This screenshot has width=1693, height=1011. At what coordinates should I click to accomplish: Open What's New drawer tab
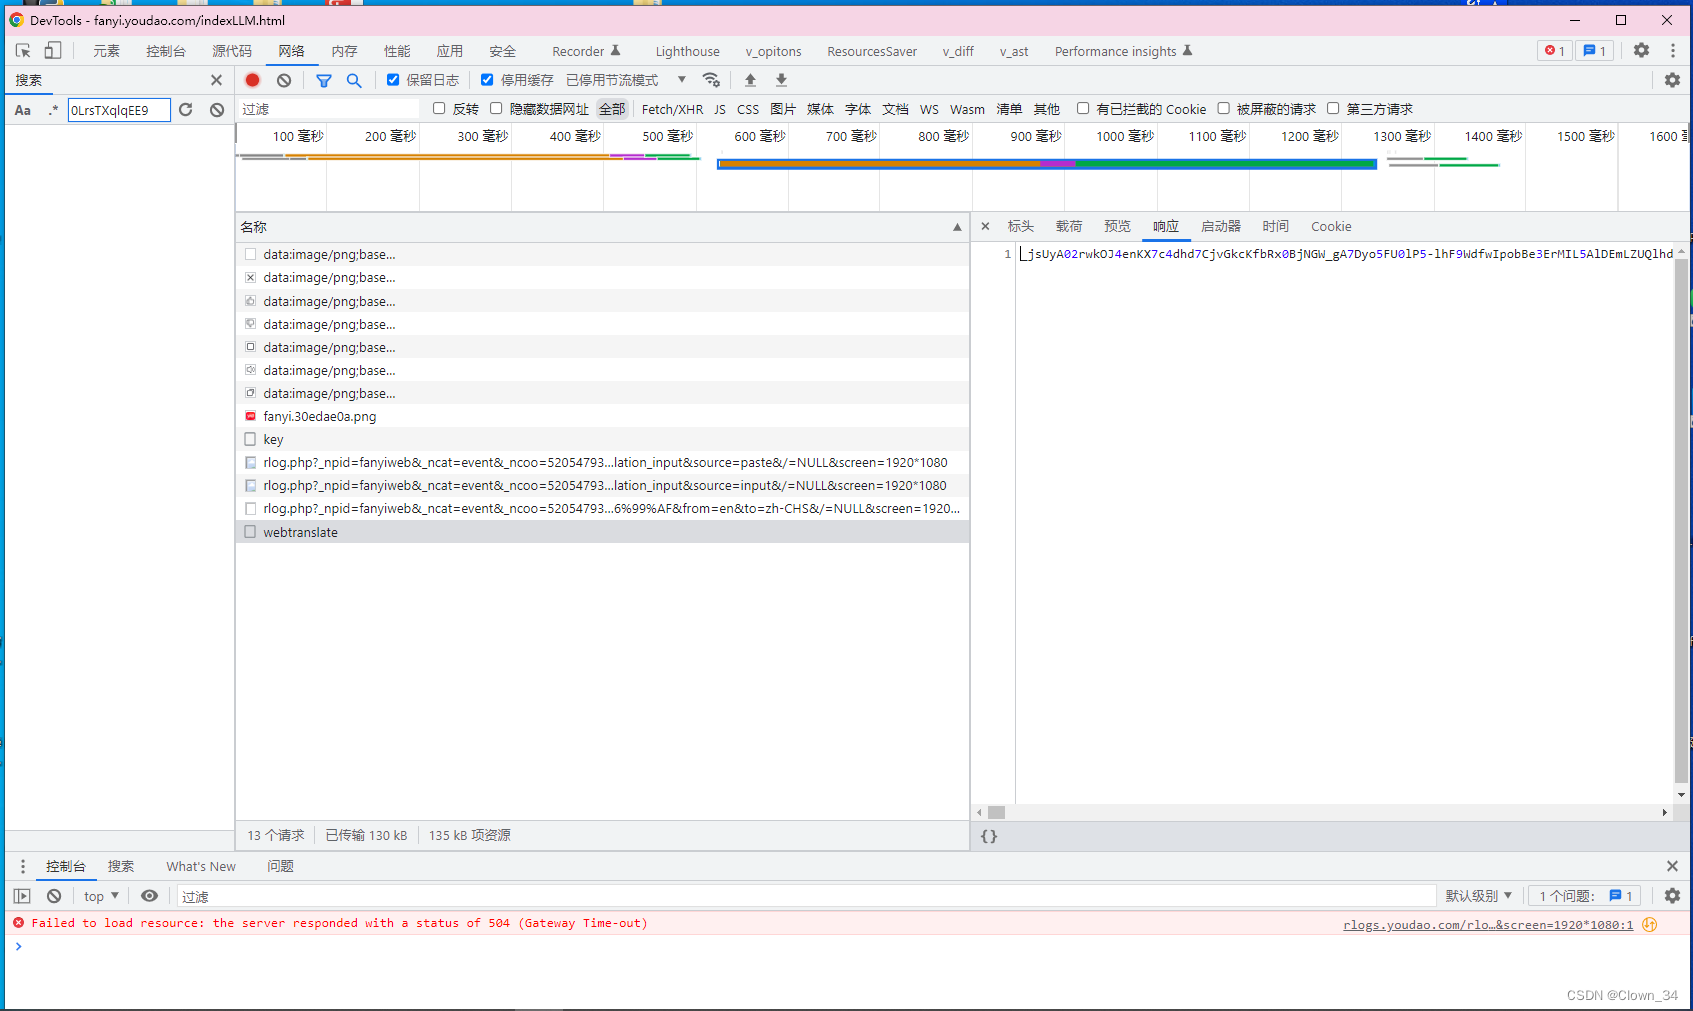[x=201, y=866]
